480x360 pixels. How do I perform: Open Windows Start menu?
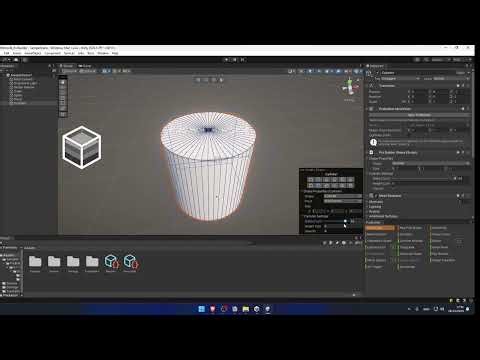201,309
